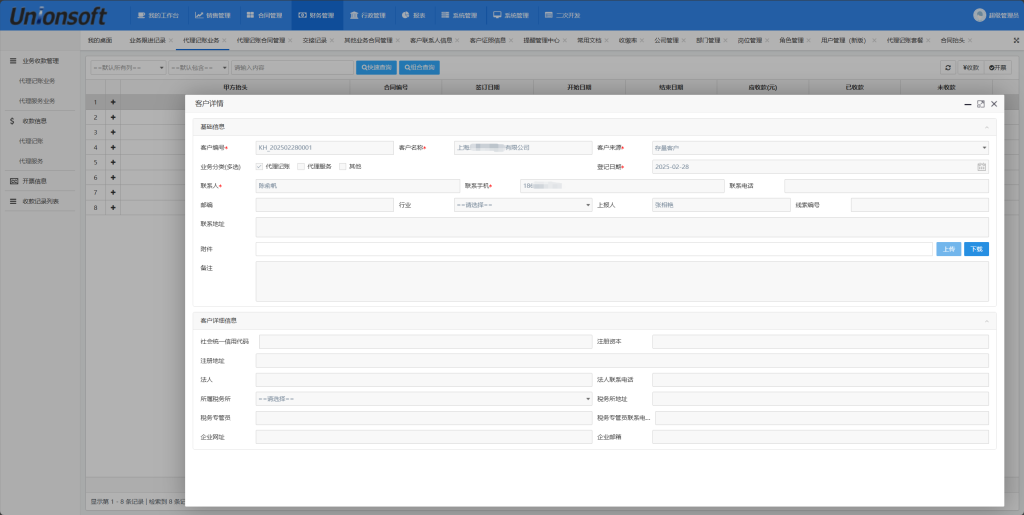
Task: Switch to the 客户证照信息 tab
Action: coord(487,40)
